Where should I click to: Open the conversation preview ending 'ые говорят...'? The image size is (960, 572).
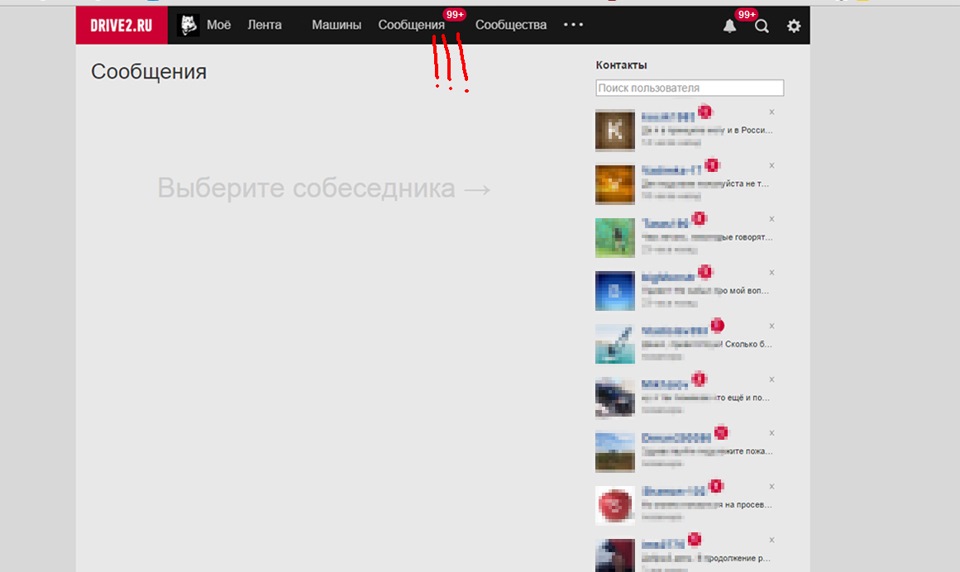click(x=707, y=237)
